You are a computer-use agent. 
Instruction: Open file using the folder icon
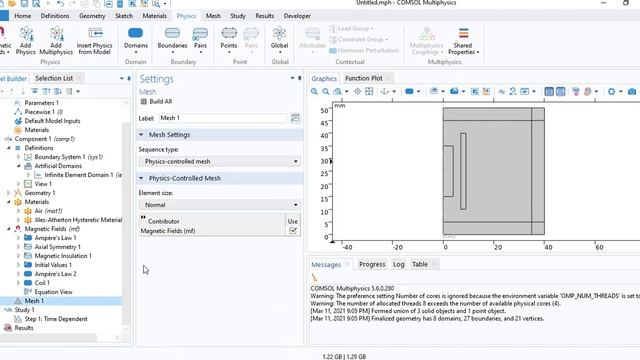click(12, 4)
